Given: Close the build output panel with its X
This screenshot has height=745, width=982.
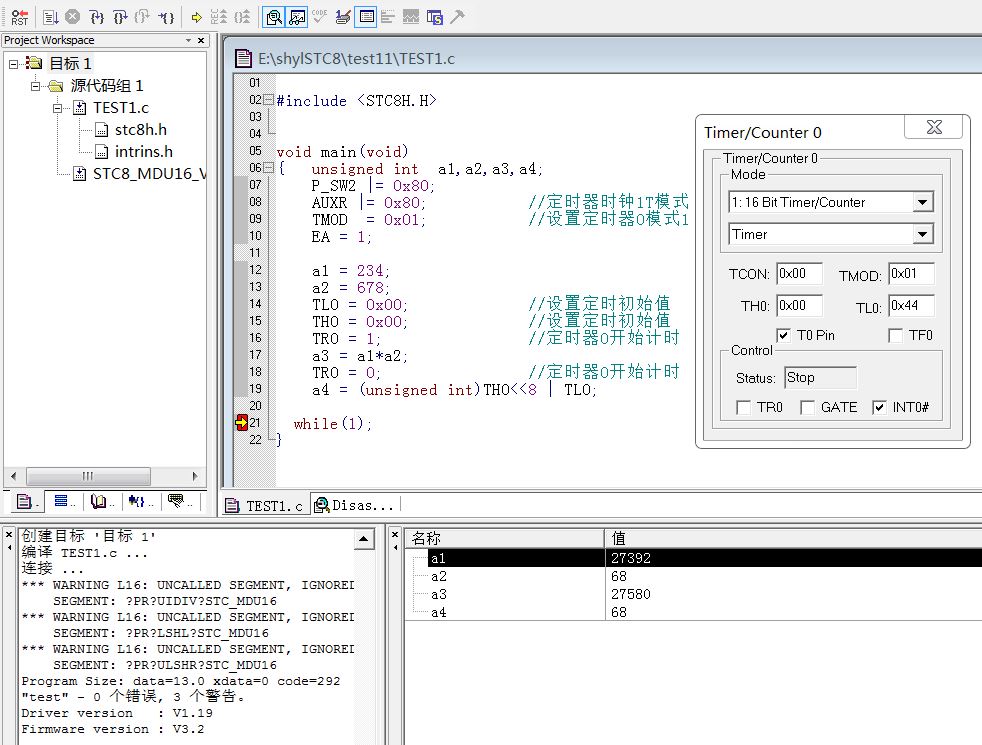Looking at the screenshot, I should point(9,535).
